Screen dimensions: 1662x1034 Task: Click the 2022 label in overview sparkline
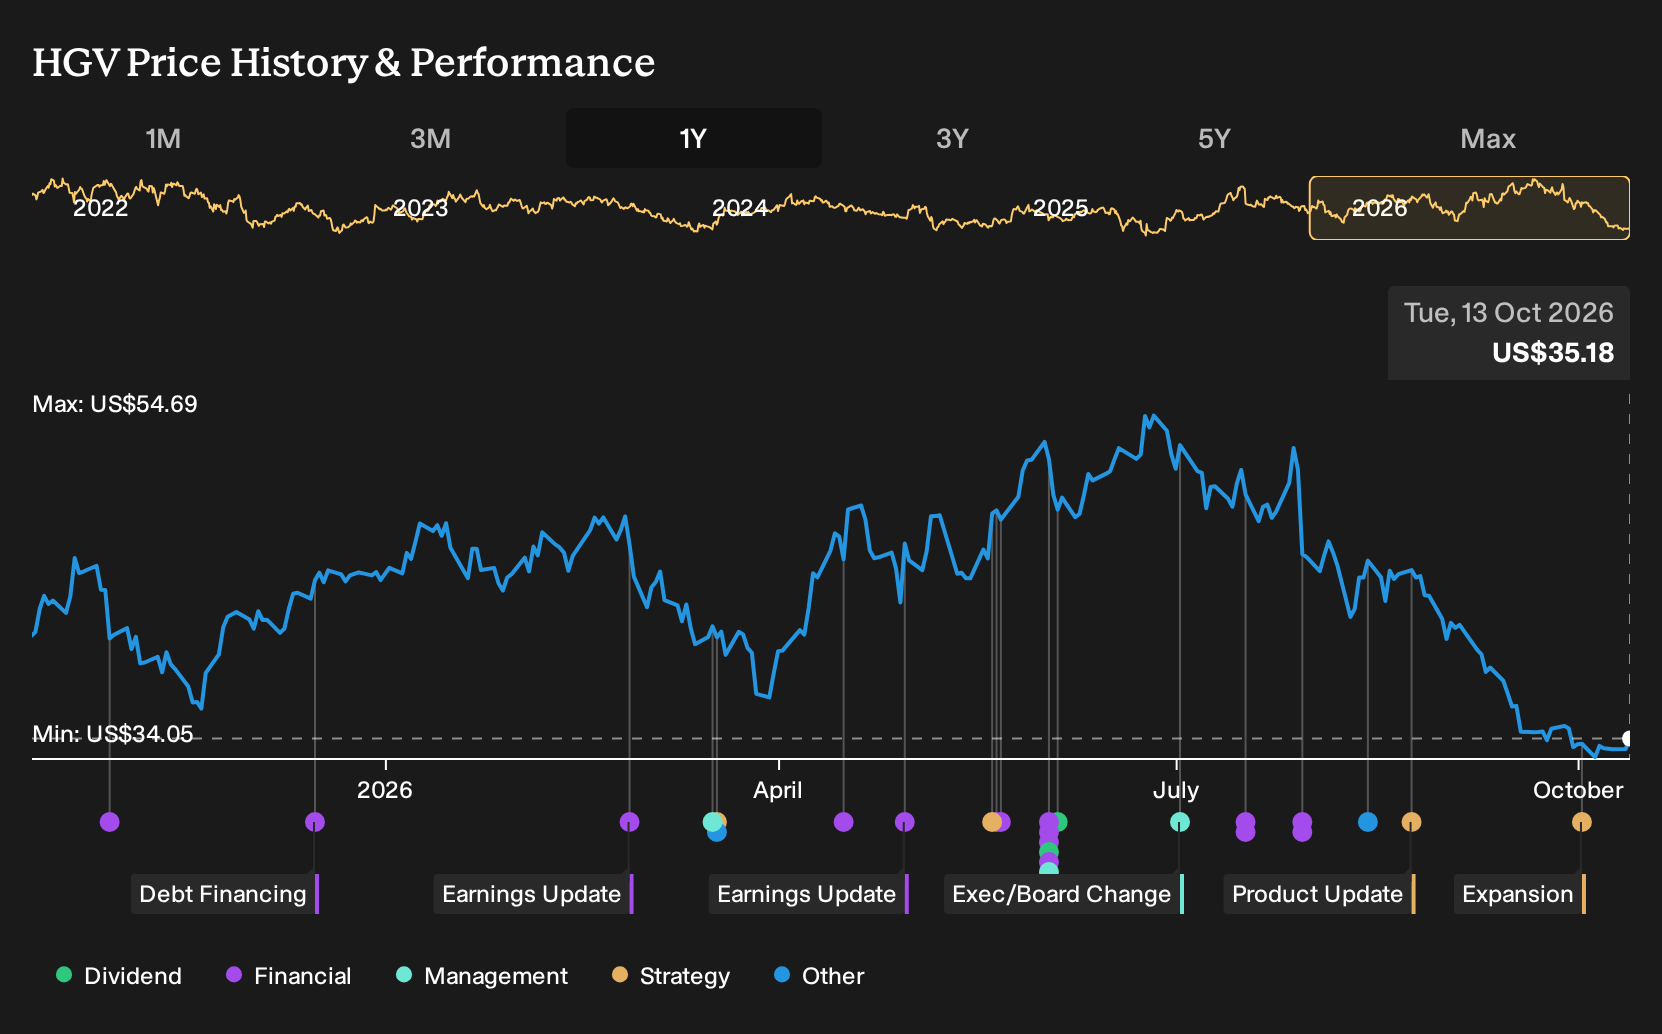101,208
